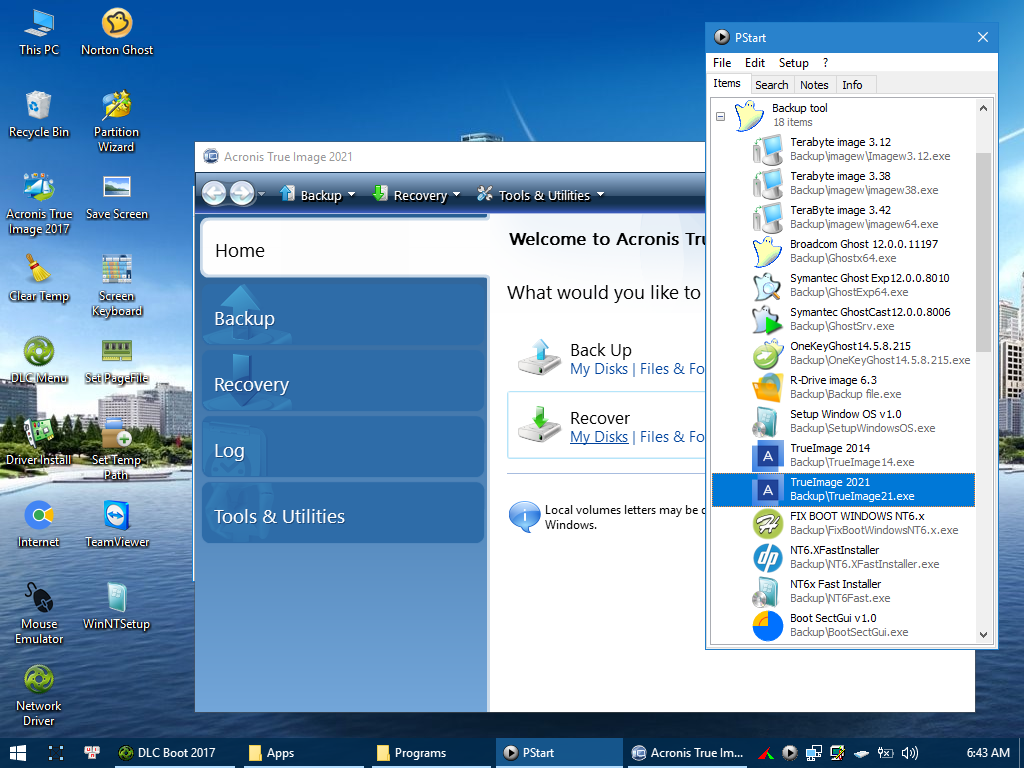Click the Boot SectGui v1.0 icon
This screenshot has width=1024, height=768.
767,625
